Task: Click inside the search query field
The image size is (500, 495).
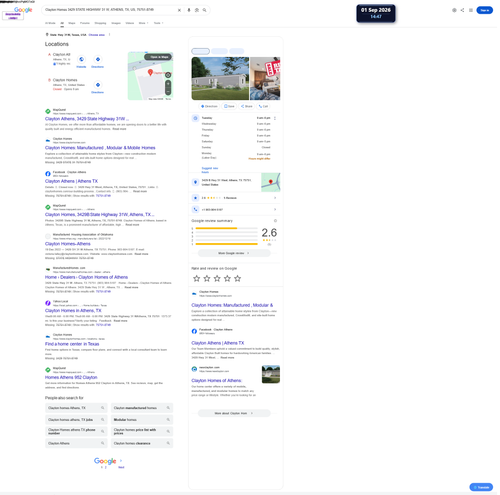Action: point(110,10)
